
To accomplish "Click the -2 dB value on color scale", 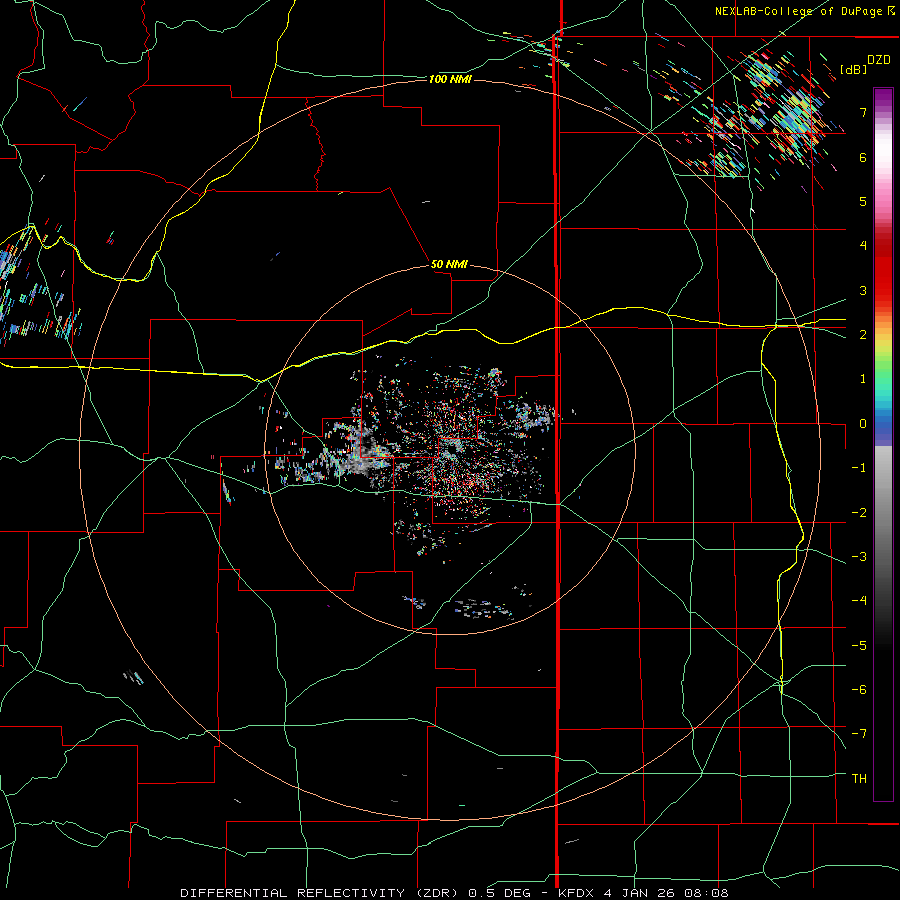I will [859, 513].
